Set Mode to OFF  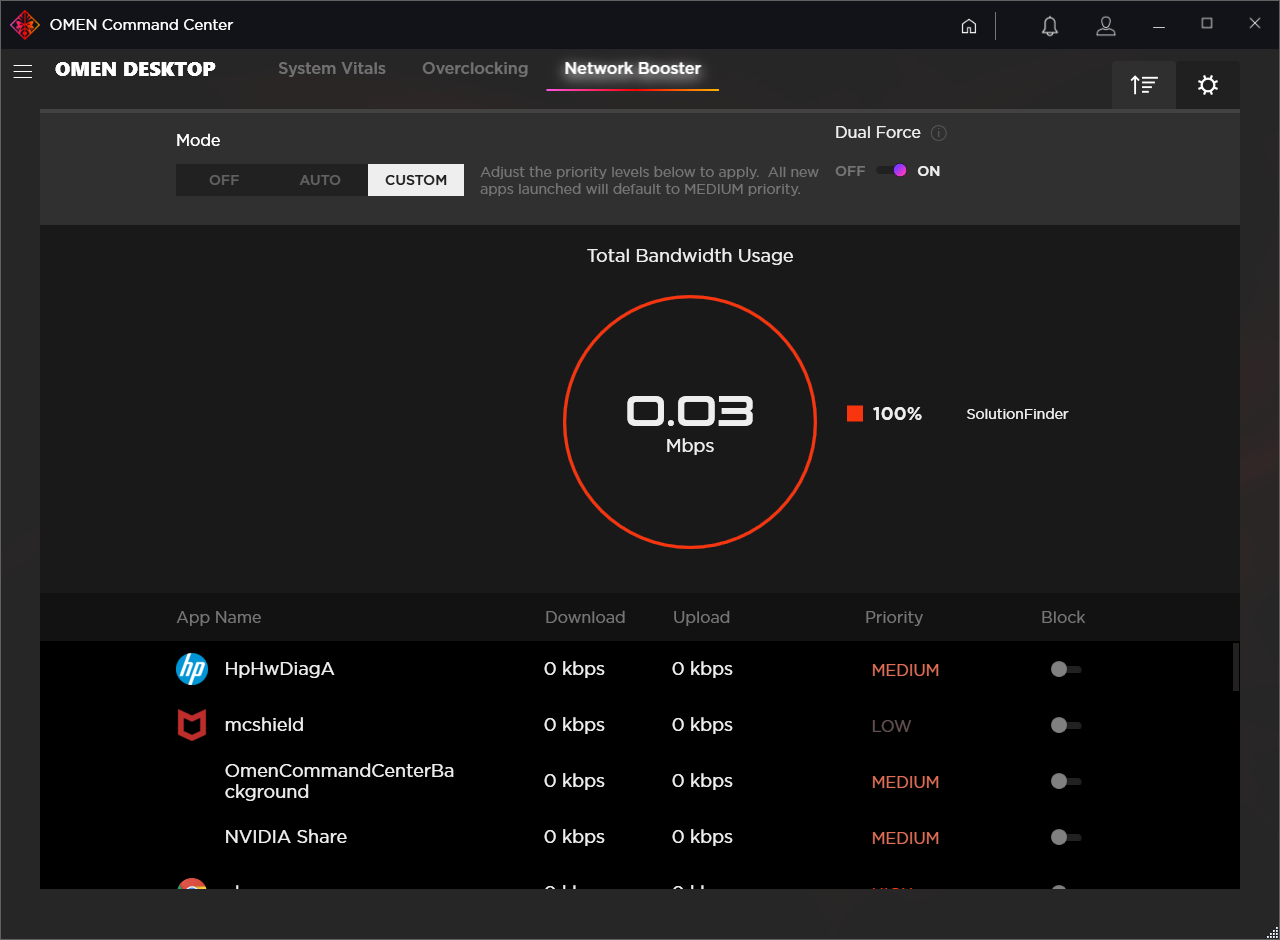pyautogui.click(x=224, y=180)
